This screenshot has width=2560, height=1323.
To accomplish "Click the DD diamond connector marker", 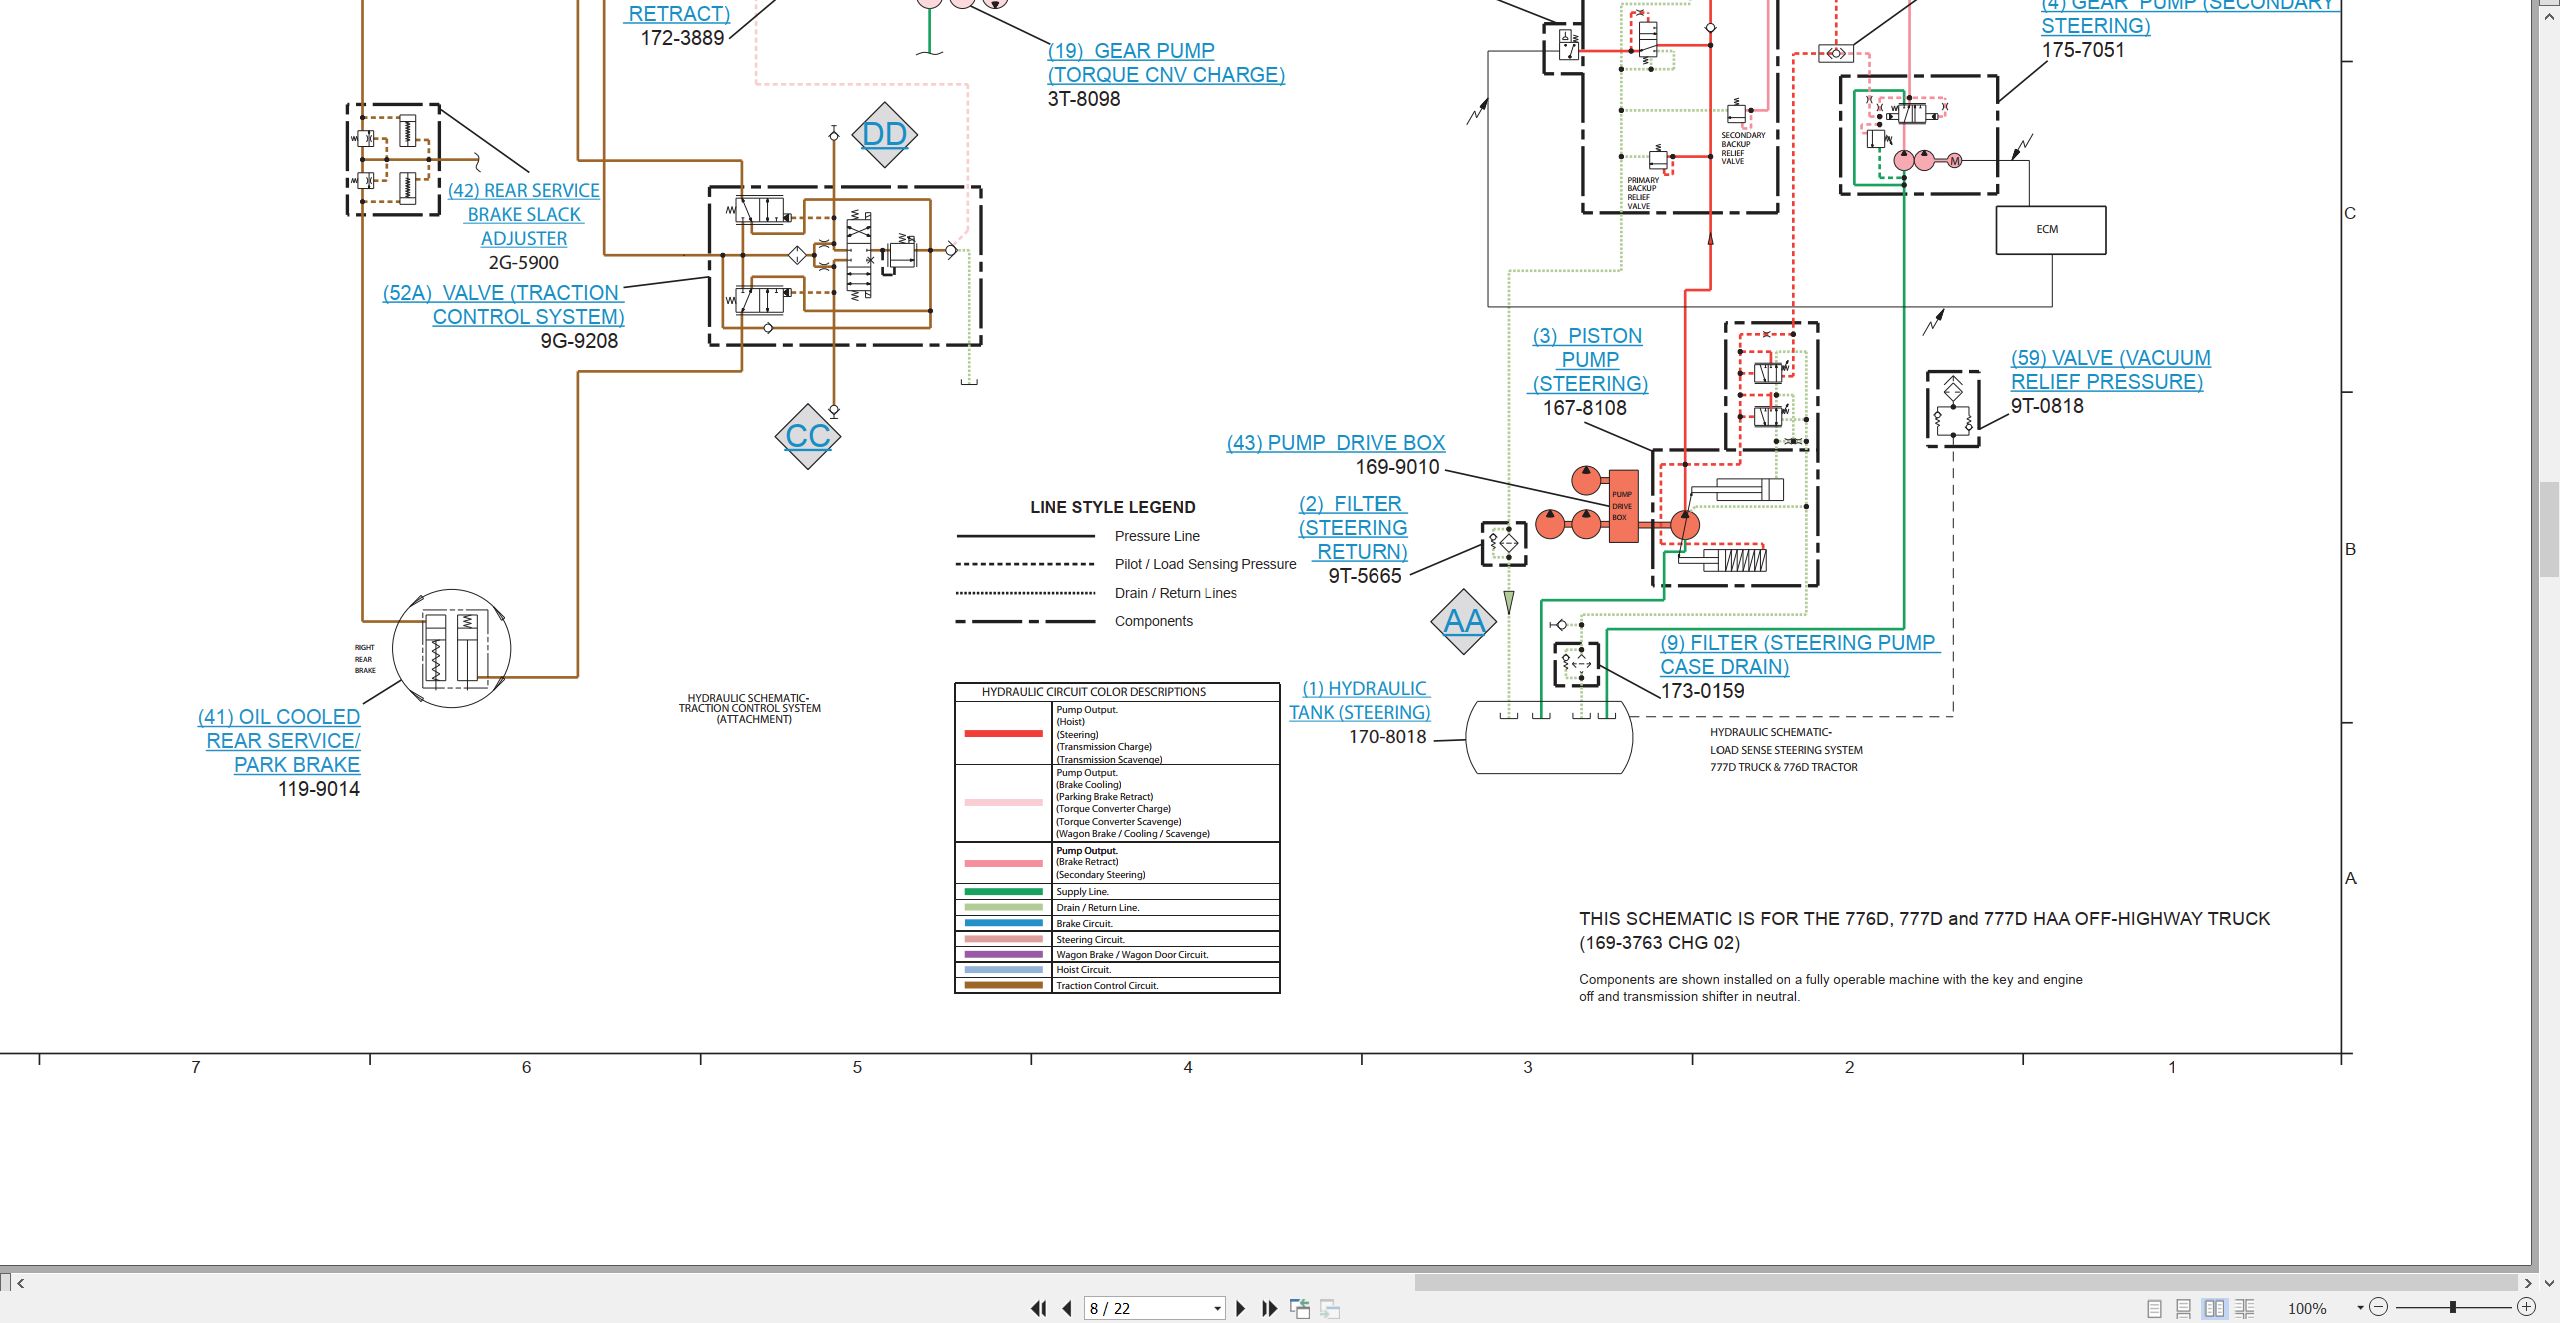I will click(884, 134).
